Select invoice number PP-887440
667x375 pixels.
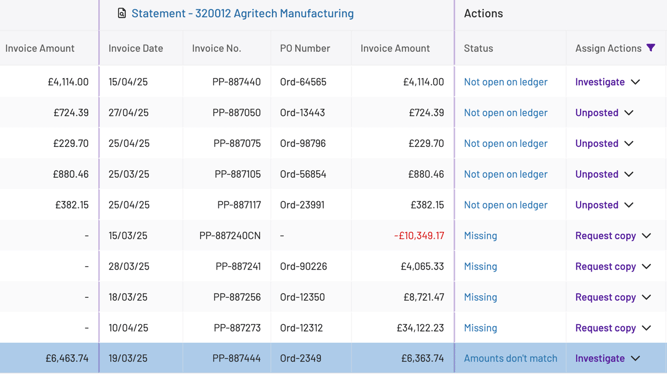pyautogui.click(x=237, y=82)
